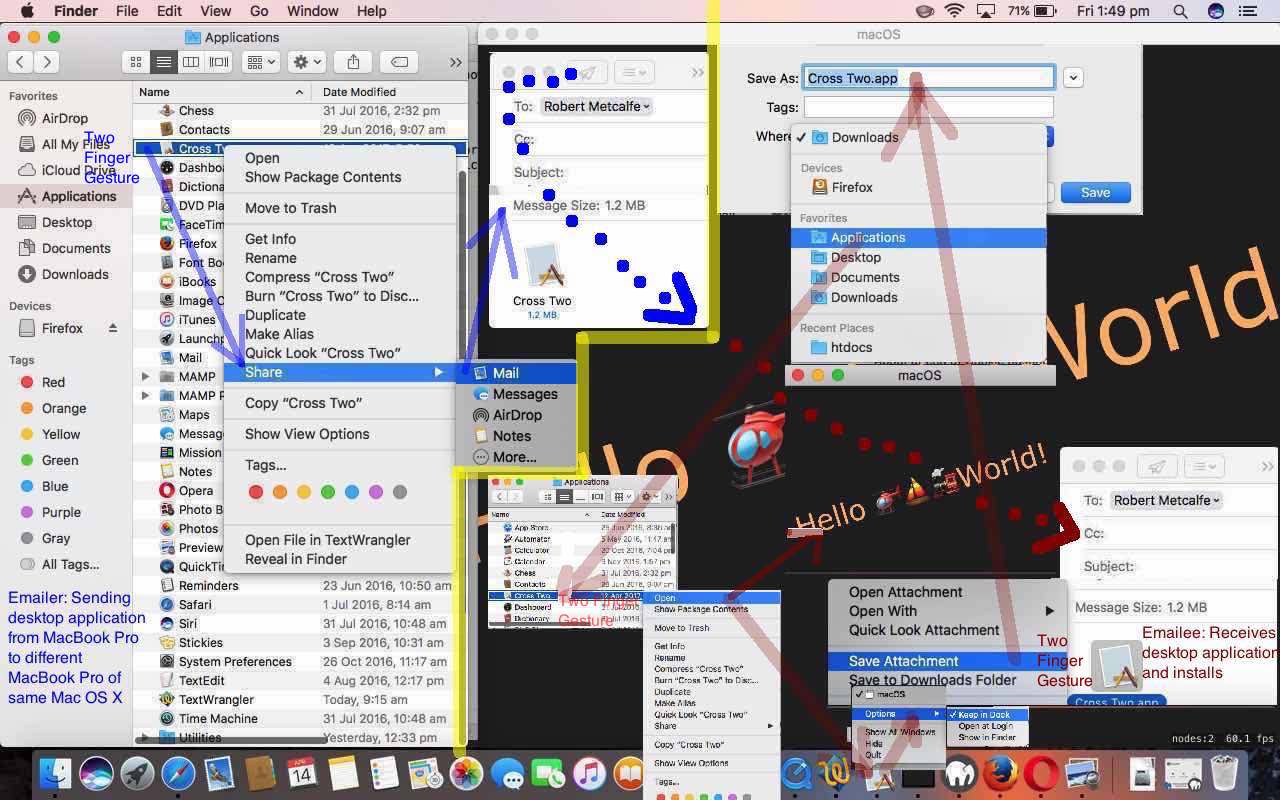1280x800 pixels.
Task: Click the Tags field in save dialog
Action: tap(929, 107)
